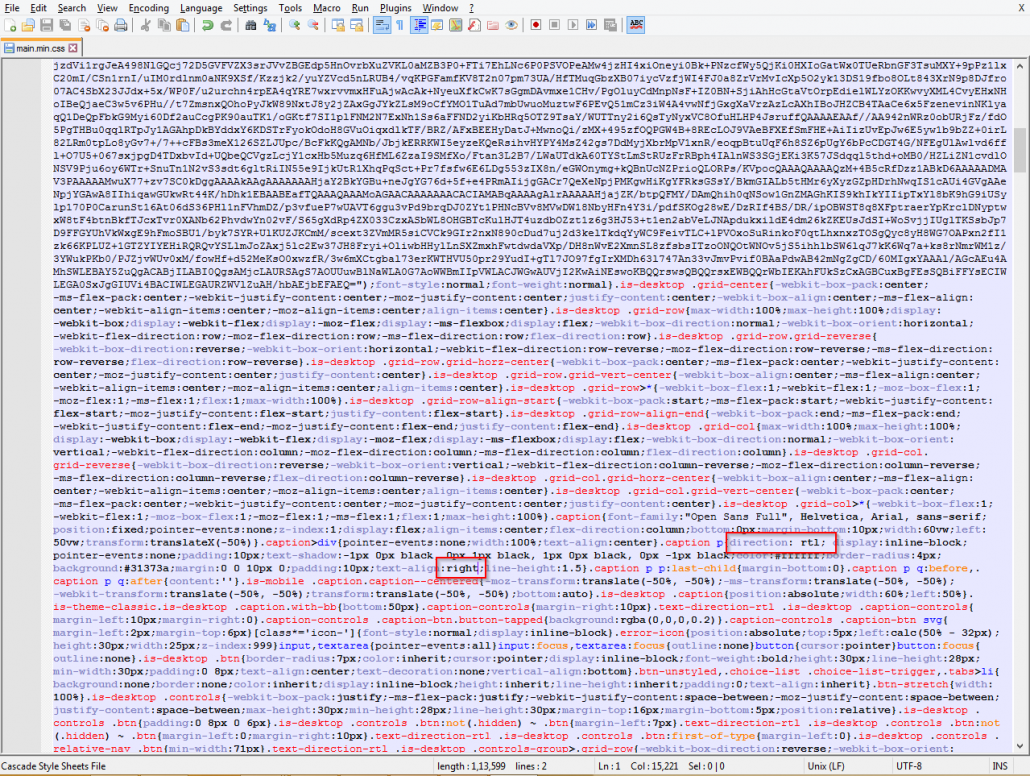Select the main.min.css tab
The width and height of the screenshot is (1030, 776).
(x=38, y=47)
